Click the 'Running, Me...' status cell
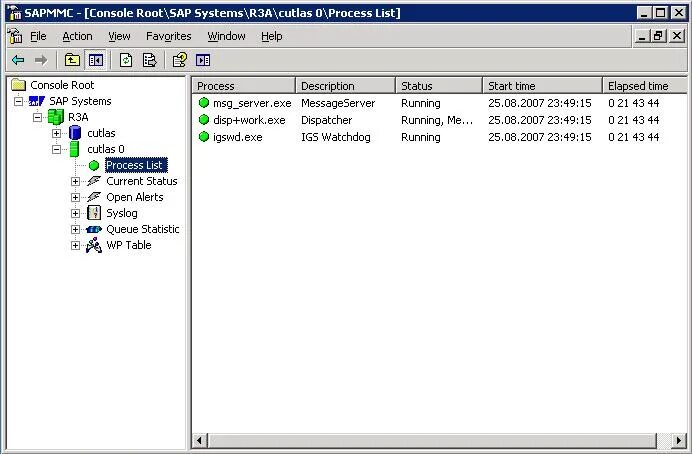 click(x=437, y=120)
